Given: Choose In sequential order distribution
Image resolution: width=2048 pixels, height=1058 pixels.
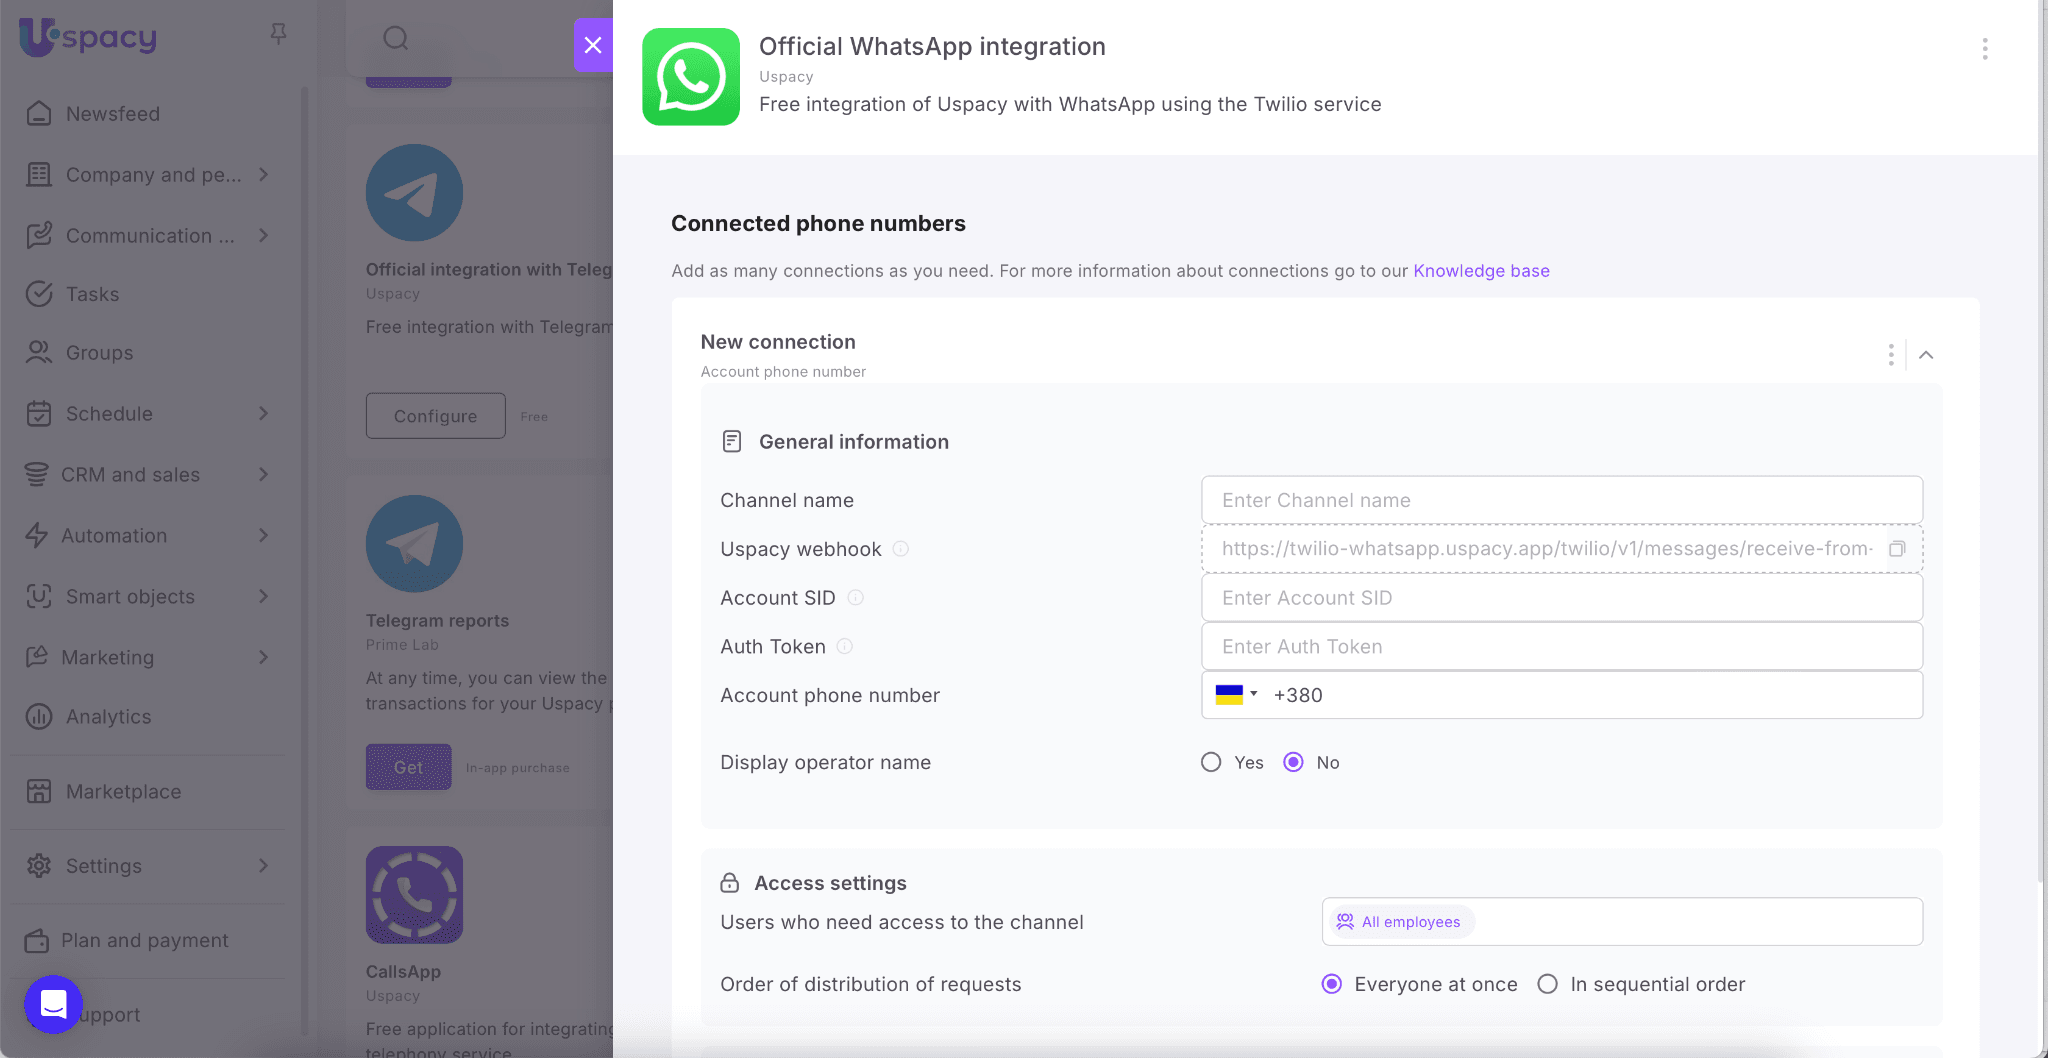Looking at the screenshot, I should (x=1547, y=985).
